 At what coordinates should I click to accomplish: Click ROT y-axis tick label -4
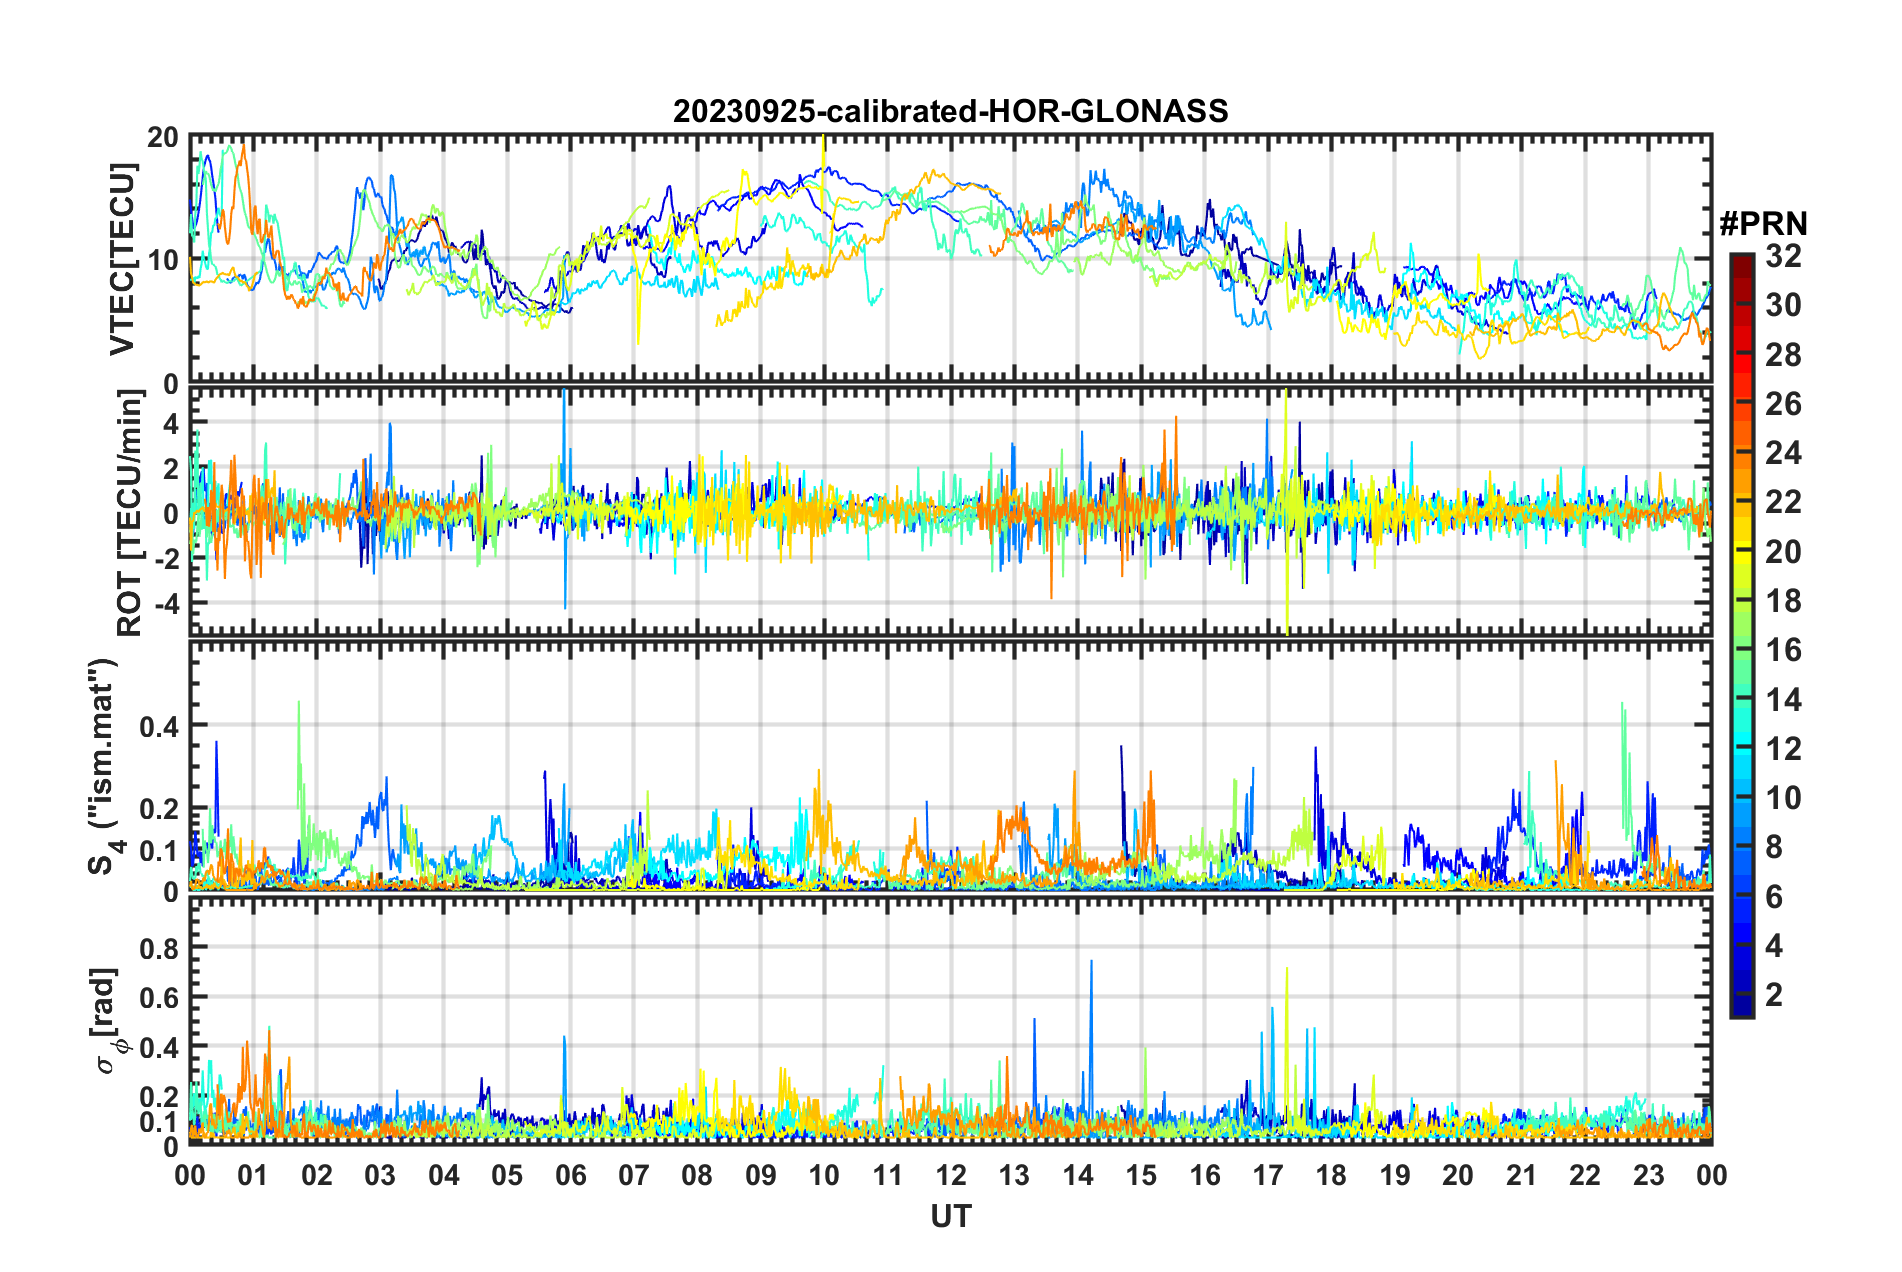[x=169, y=605]
